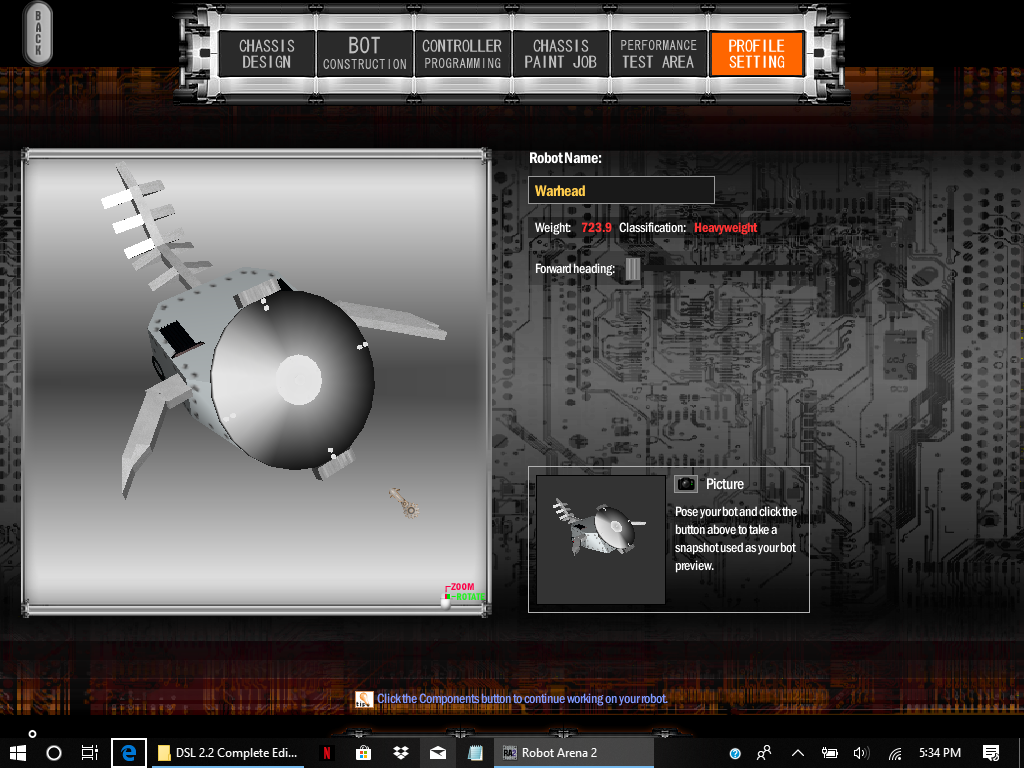Switch to the Chassis Design tab

(267, 54)
